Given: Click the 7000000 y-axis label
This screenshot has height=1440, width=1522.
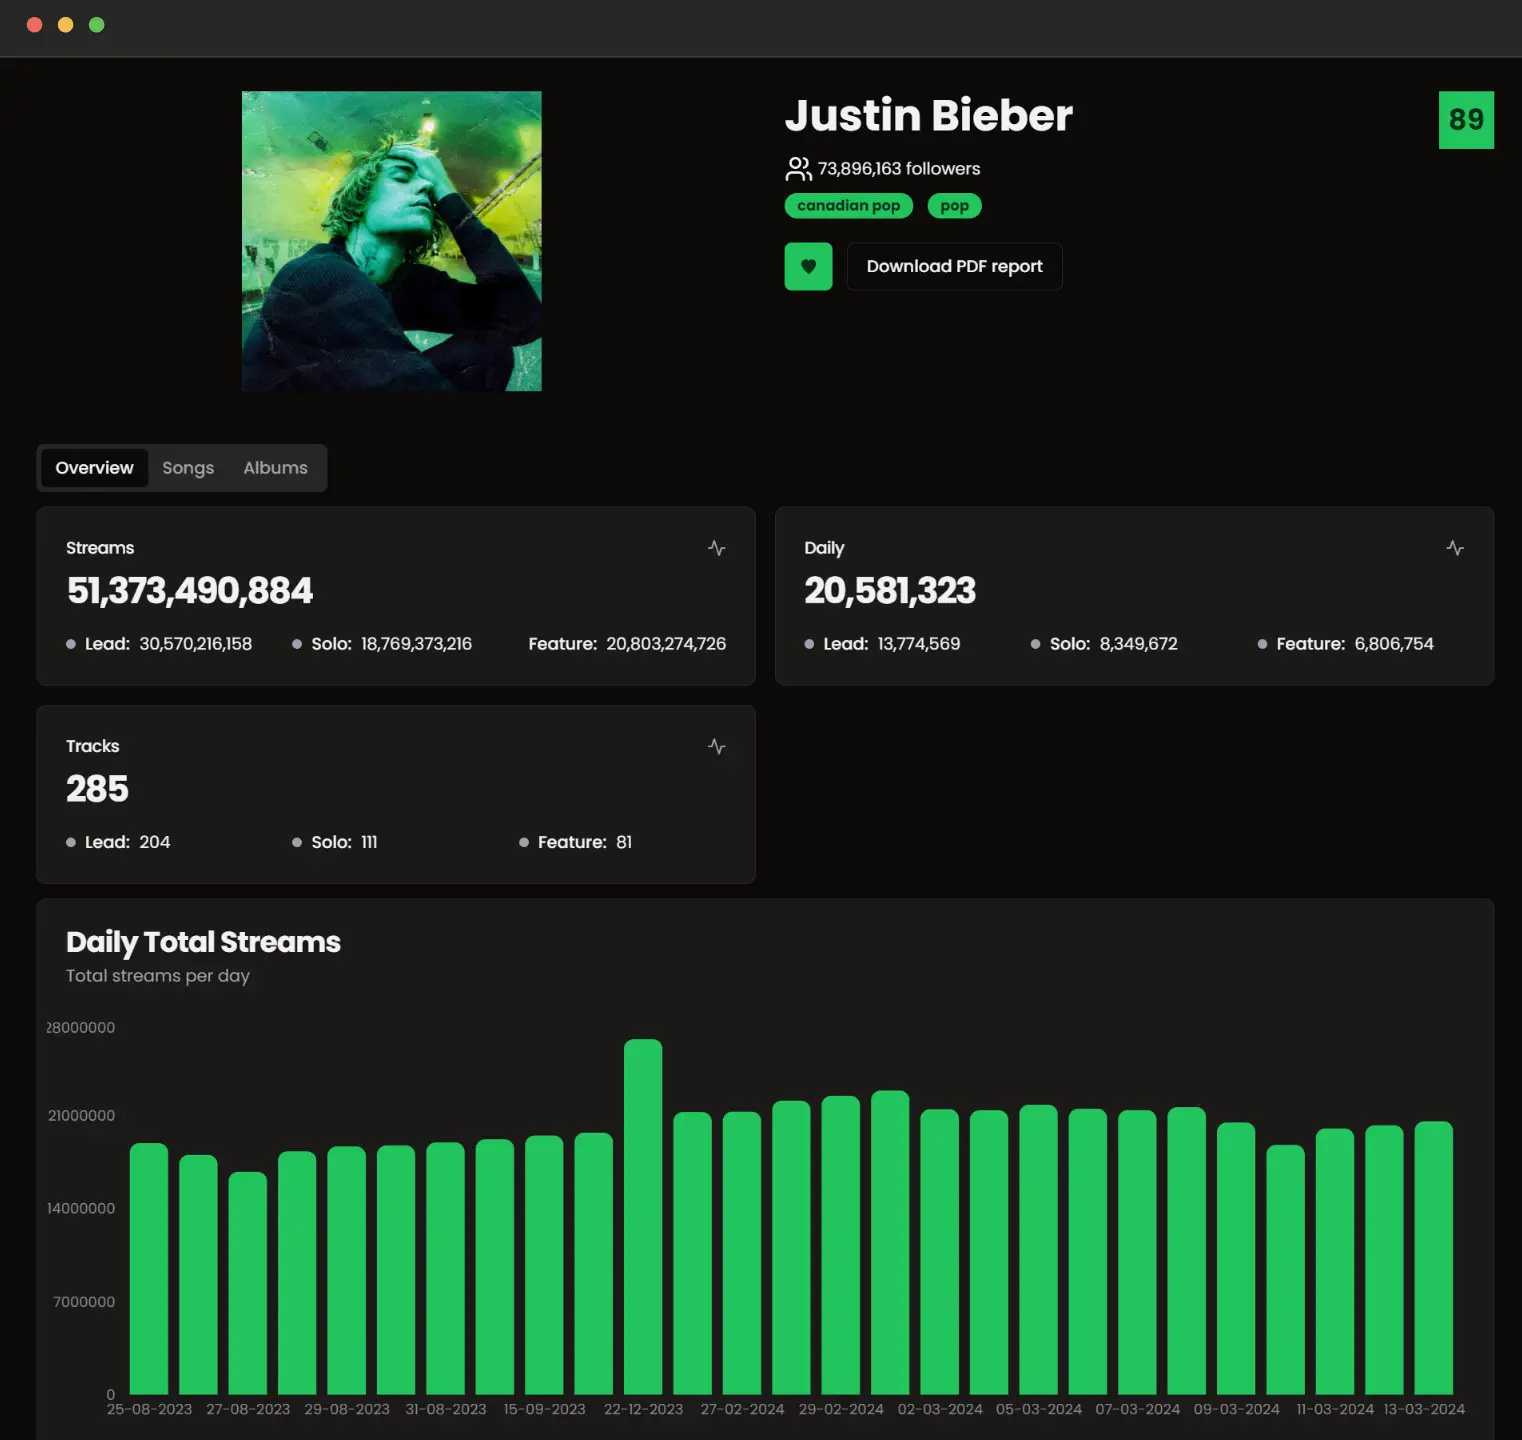Looking at the screenshot, I should 84,1301.
